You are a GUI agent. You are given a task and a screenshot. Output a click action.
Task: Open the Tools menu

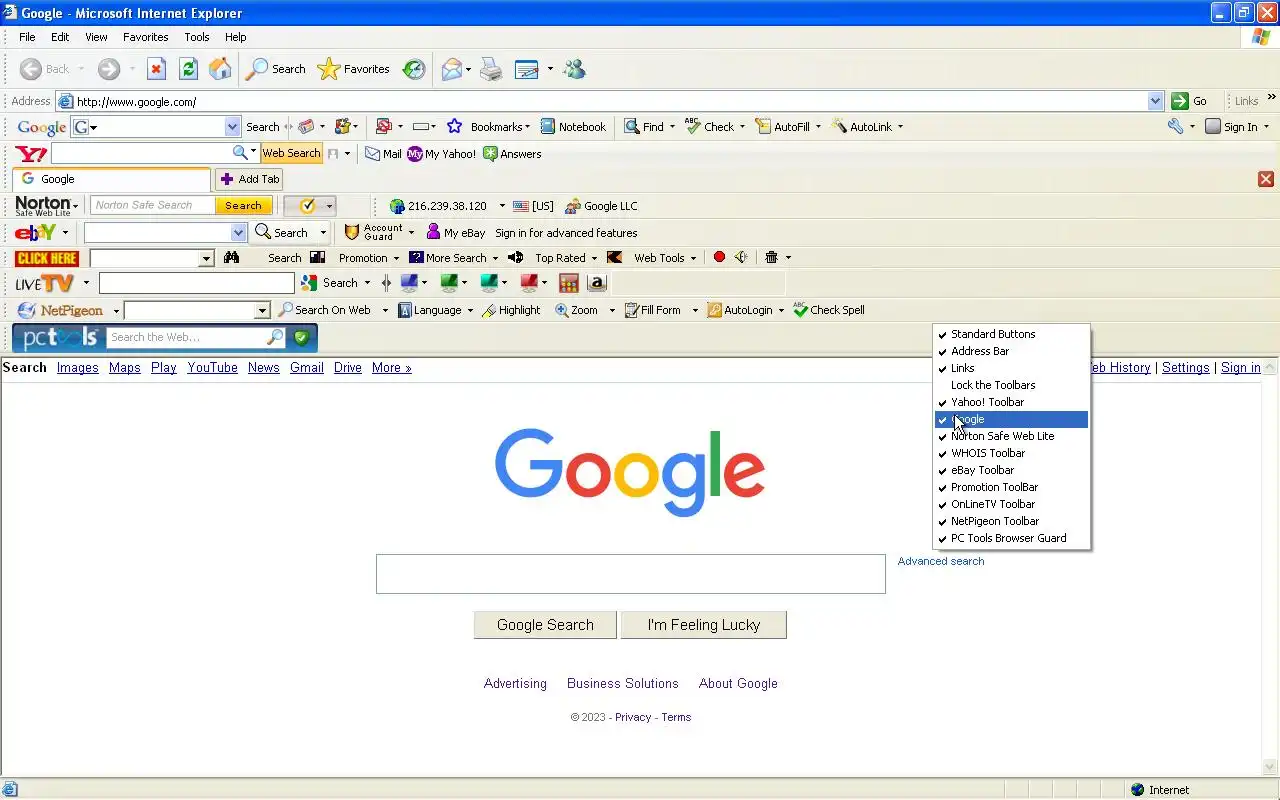(197, 37)
